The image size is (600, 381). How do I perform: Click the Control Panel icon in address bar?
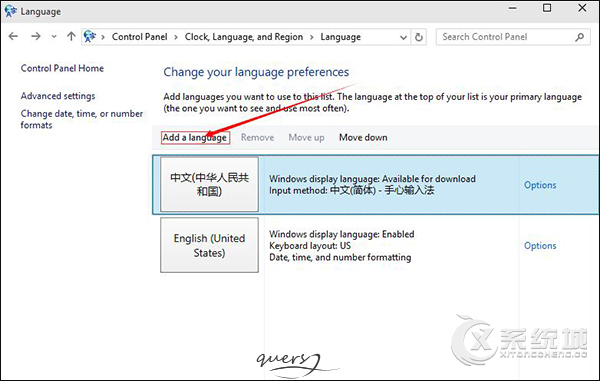click(x=90, y=36)
